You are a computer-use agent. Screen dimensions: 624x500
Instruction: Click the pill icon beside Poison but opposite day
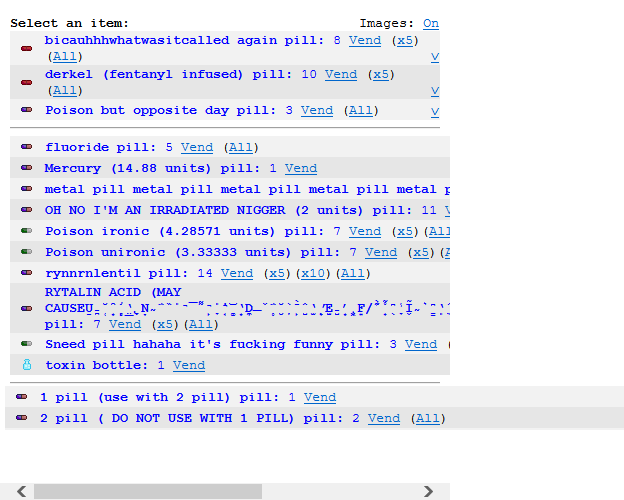pos(27,110)
